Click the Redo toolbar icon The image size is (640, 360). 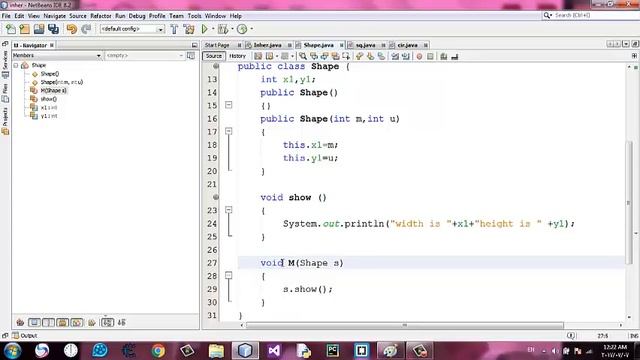click(86, 29)
